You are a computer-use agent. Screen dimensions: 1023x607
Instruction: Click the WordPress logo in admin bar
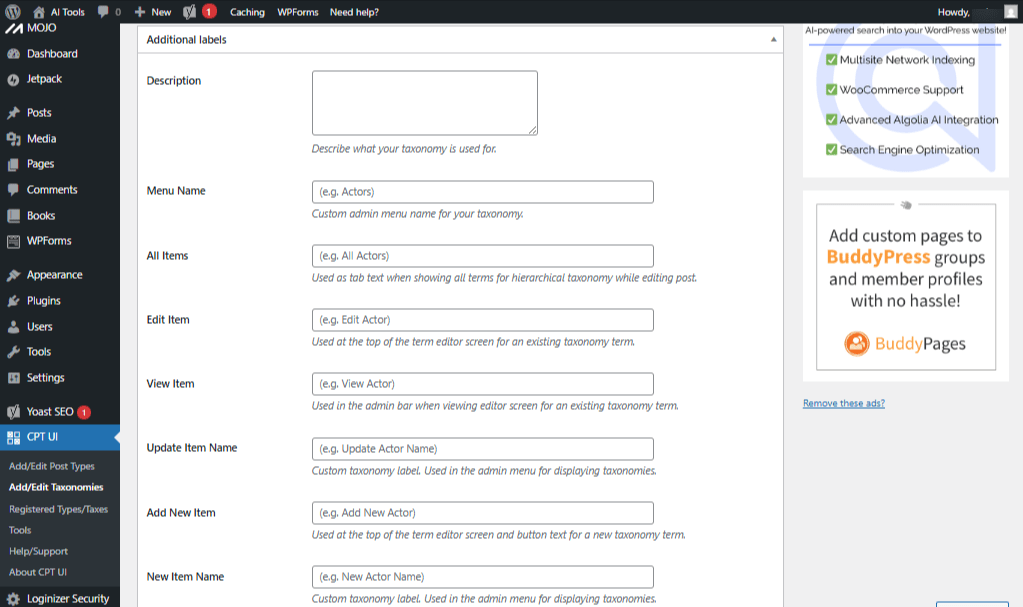tap(13, 12)
